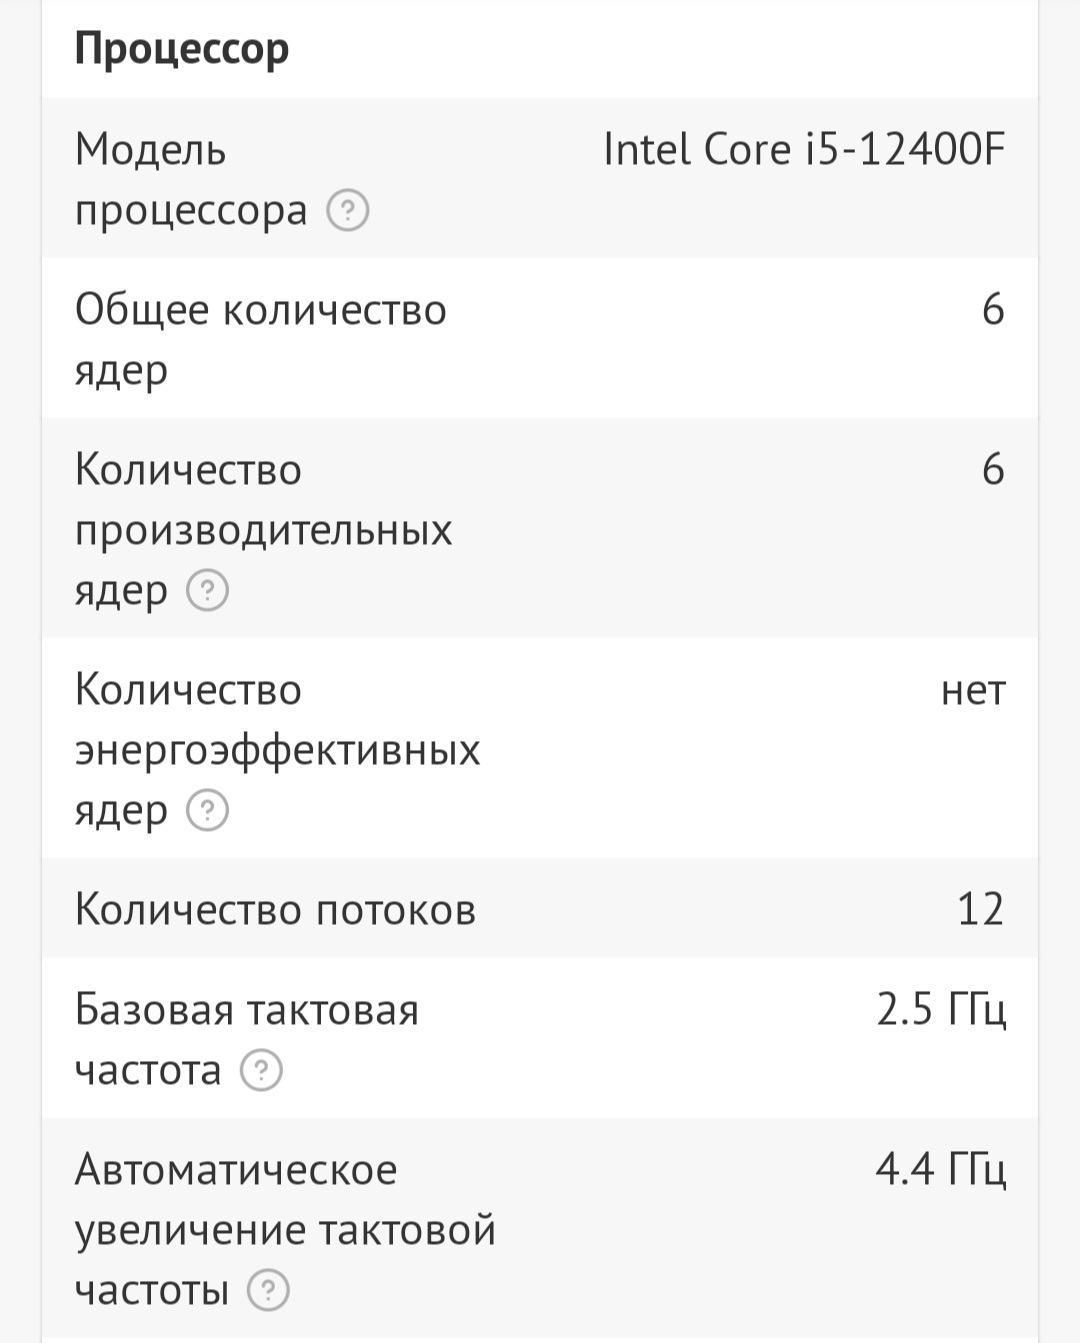Select the 'Количество потоков' label

tap(275, 910)
